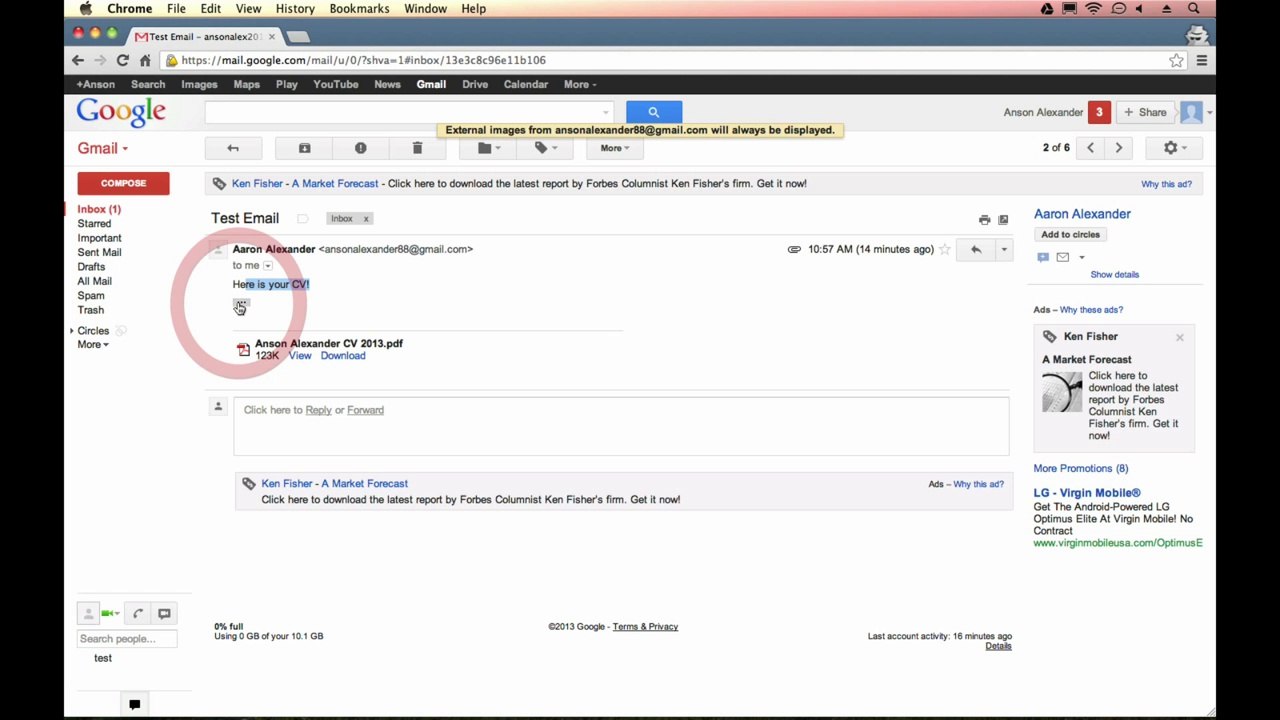Open the dropdown next to the Reply button
The width and height of the screenshot is (1280, 720).
1004,249
